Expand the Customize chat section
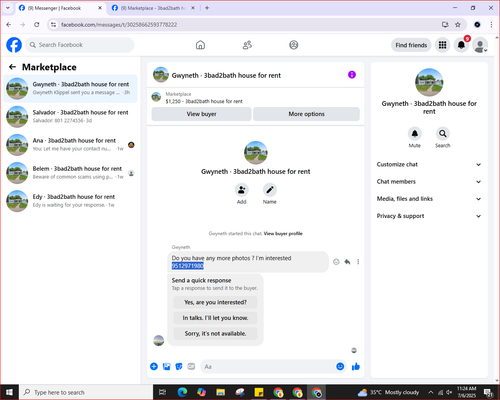This screenshot has width=500, height=400. point(429,164)
